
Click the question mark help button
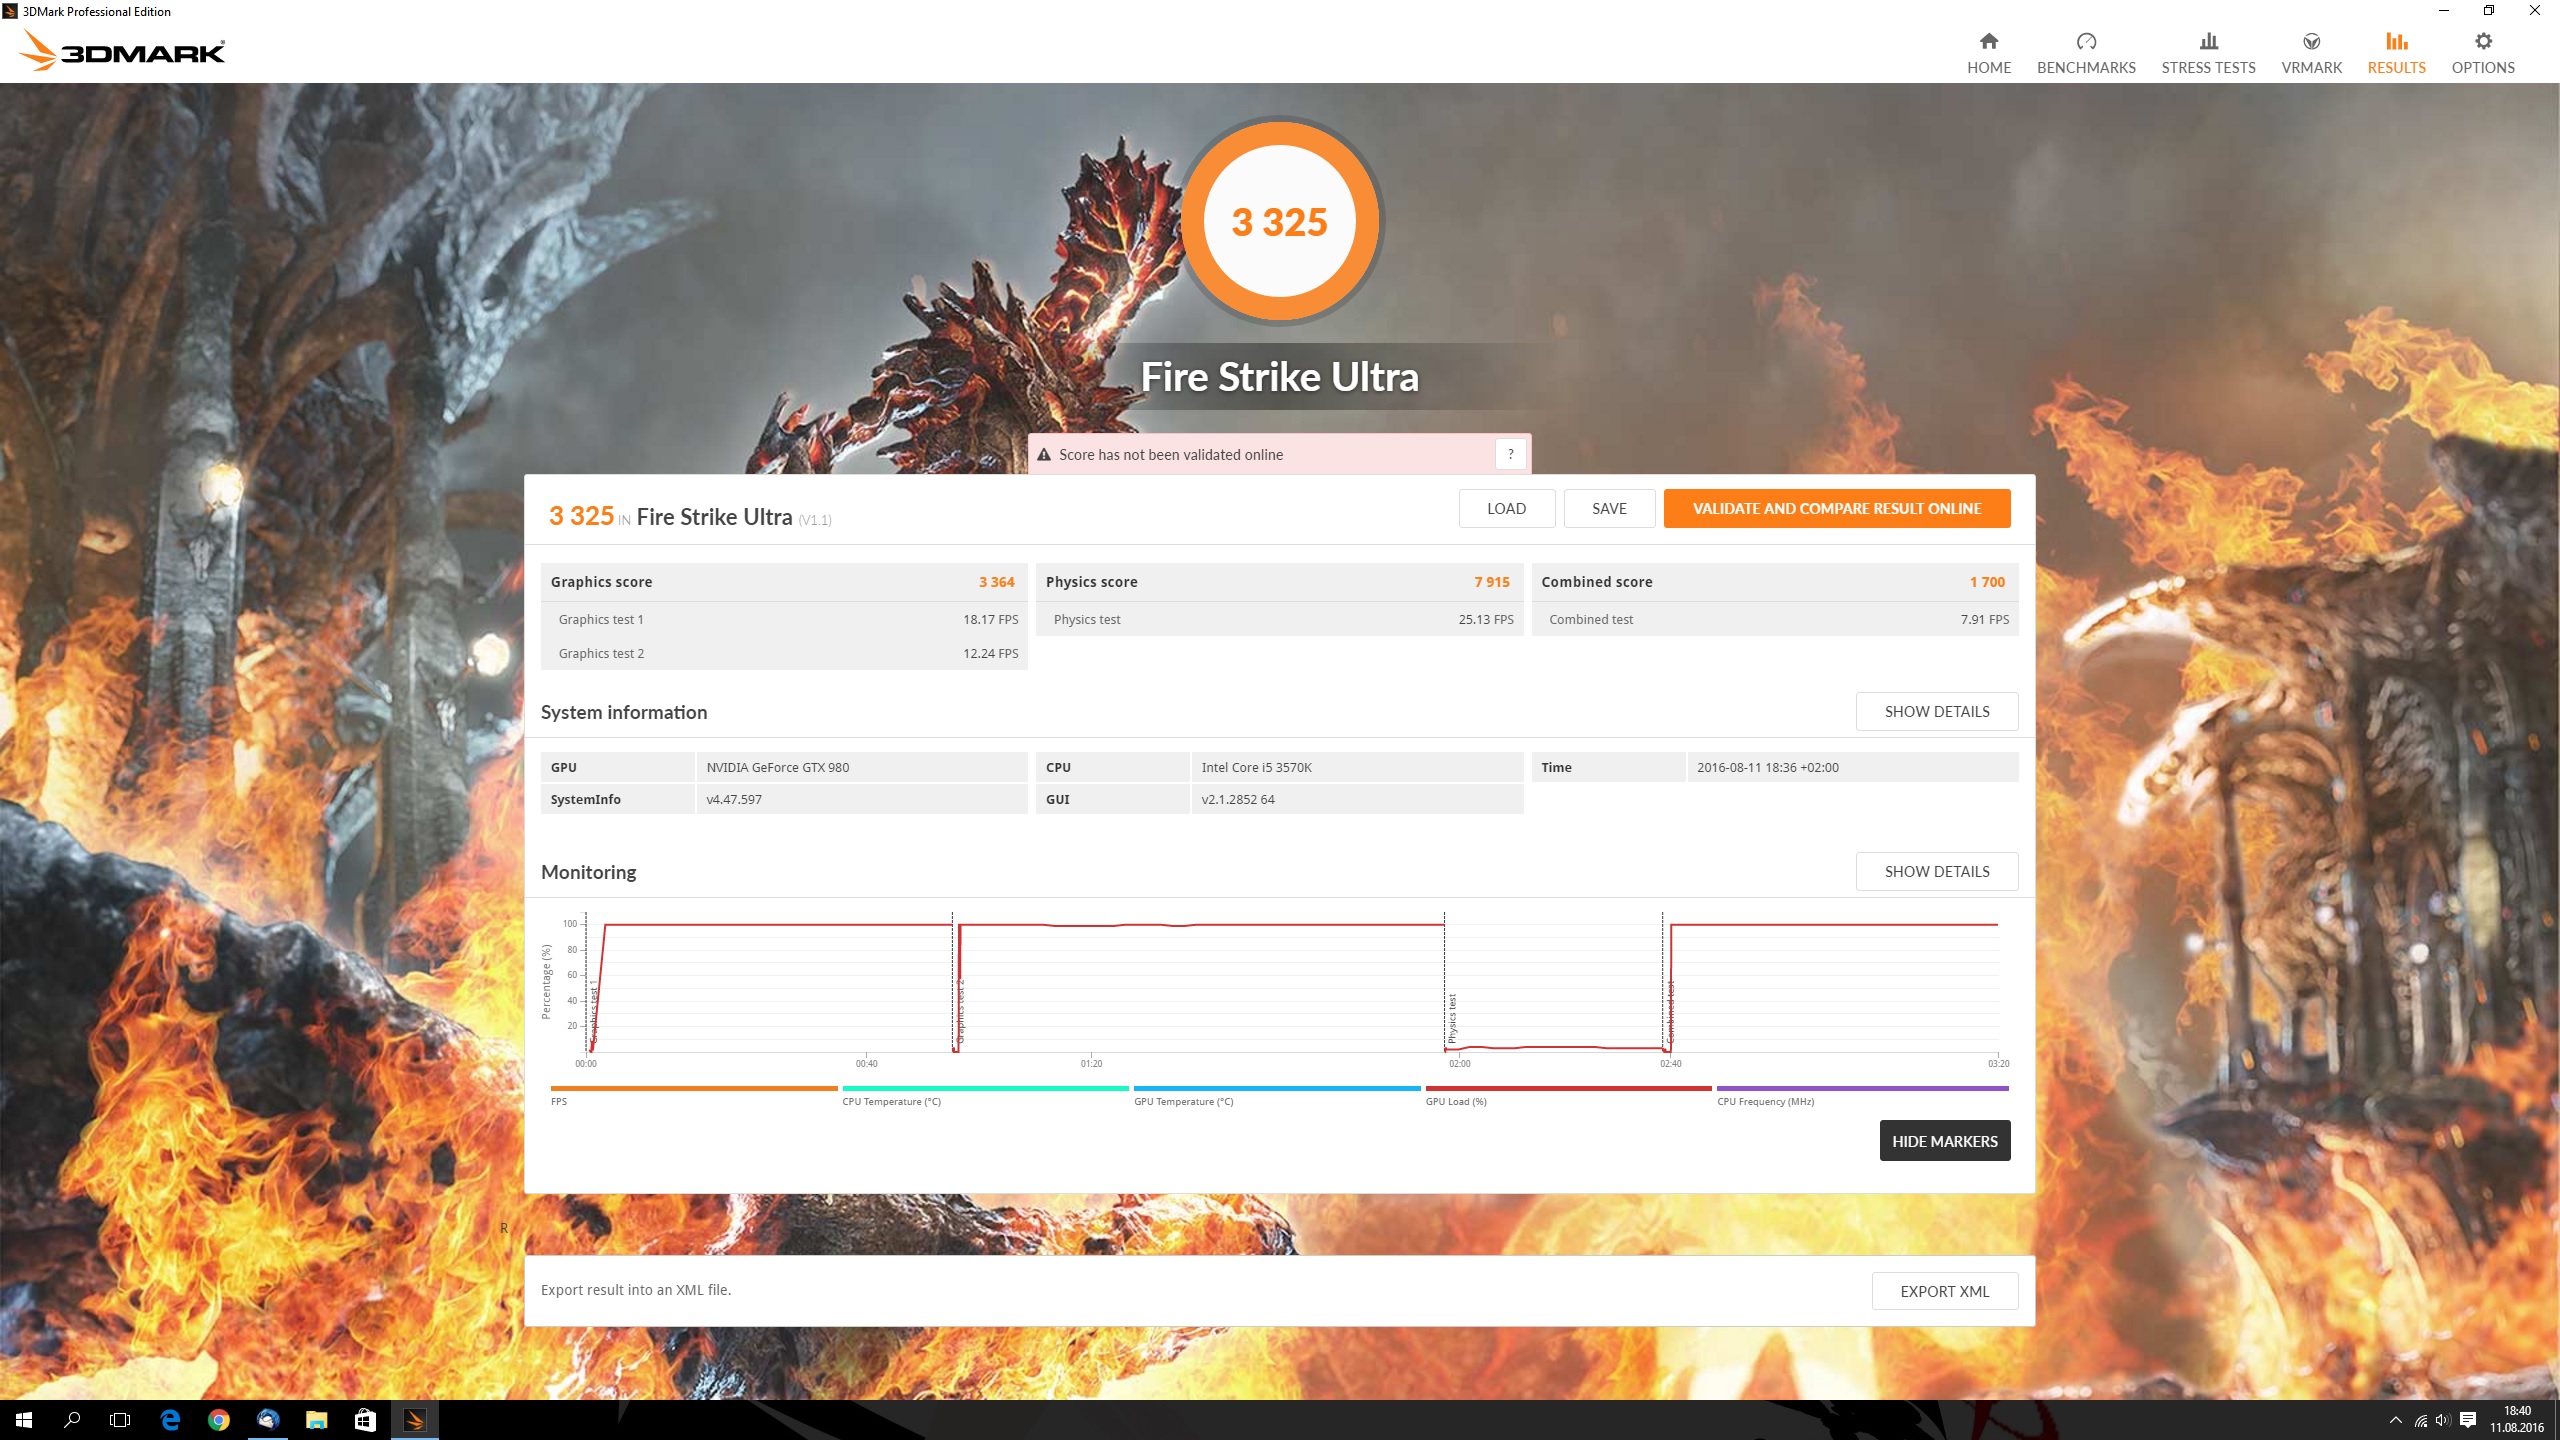click(1510, 454)
